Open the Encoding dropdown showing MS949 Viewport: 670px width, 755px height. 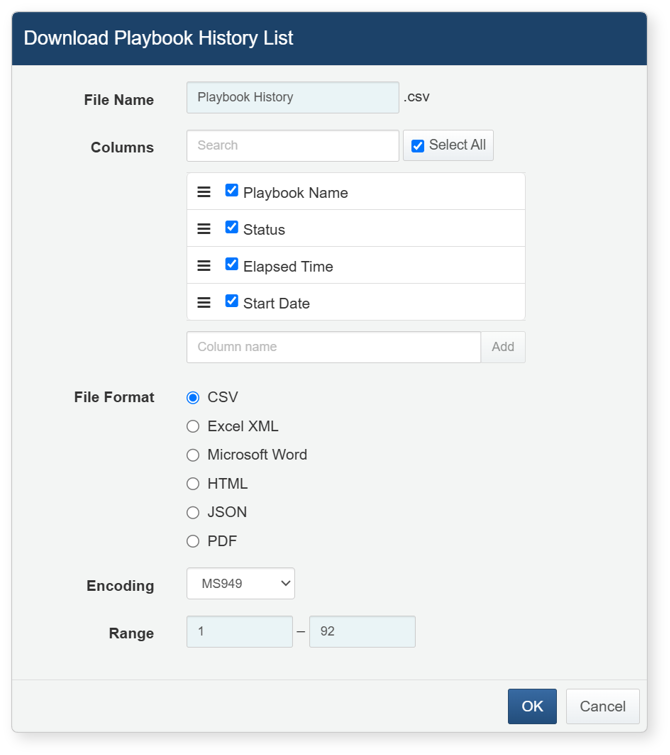(x=240, y=584)
